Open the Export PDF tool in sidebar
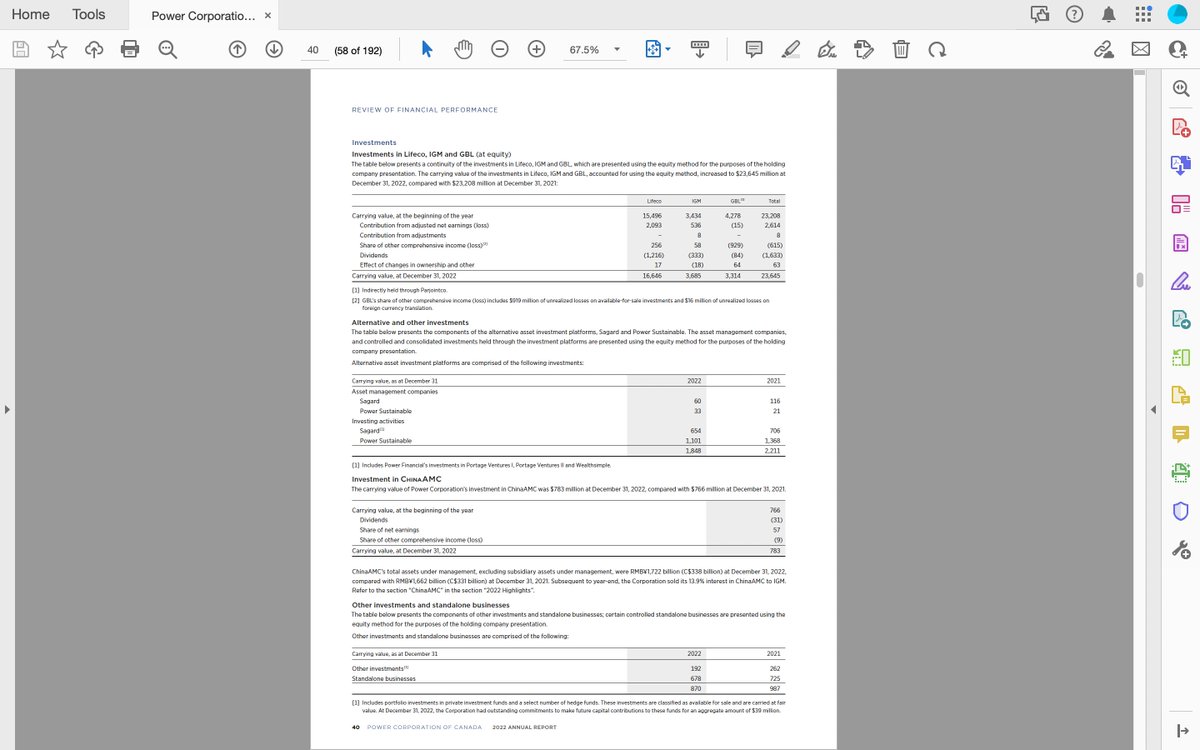The image size is (1200, 750). pos(1181,166)
